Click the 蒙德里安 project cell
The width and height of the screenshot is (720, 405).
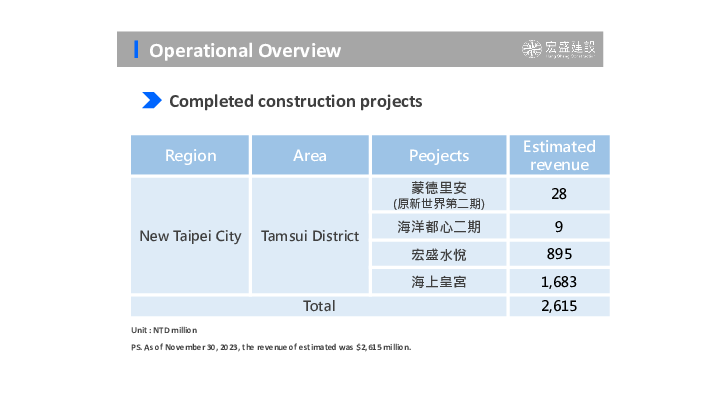tap(439, 194)
